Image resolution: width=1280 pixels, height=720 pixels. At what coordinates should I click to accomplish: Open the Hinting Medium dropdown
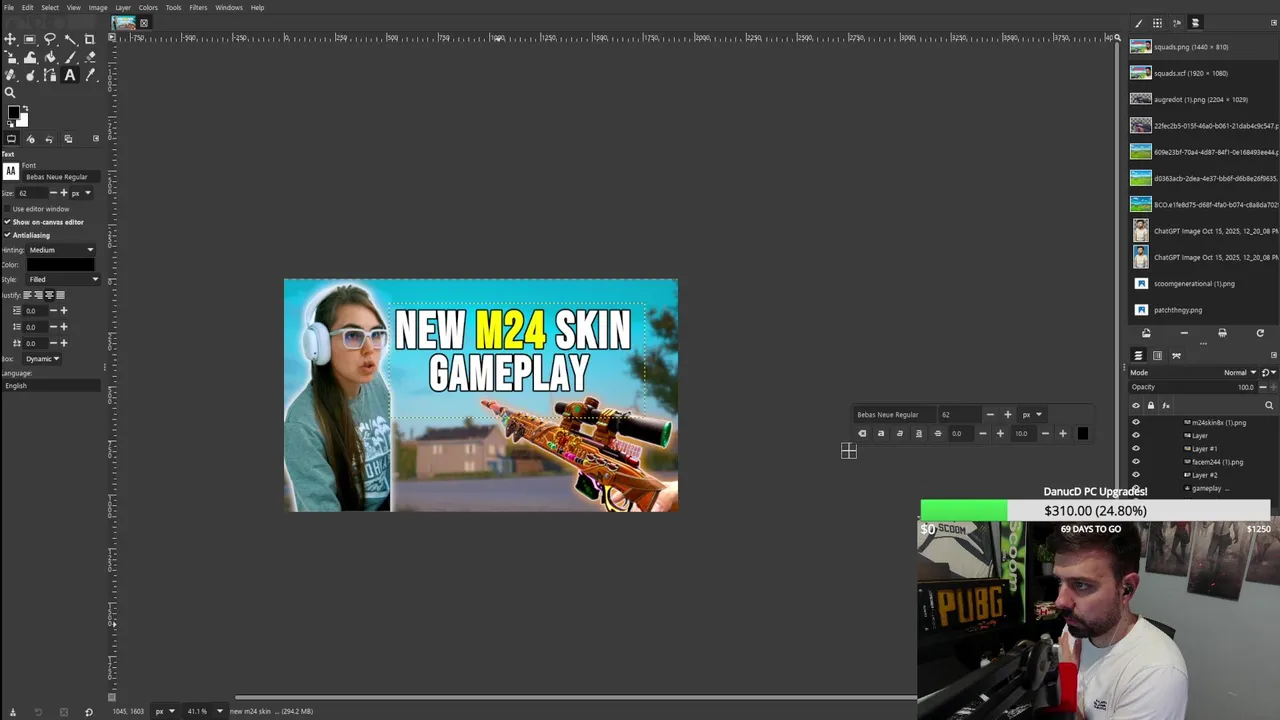point(61,250)
